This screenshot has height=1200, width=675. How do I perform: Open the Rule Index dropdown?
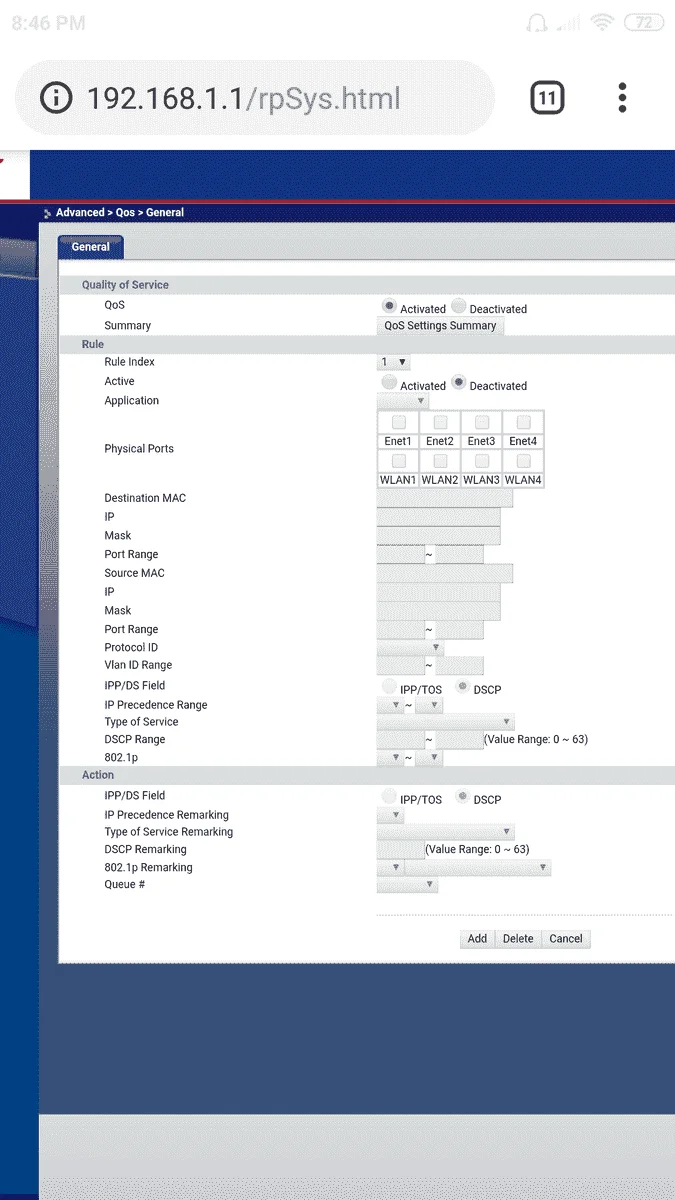coord(394,362)
